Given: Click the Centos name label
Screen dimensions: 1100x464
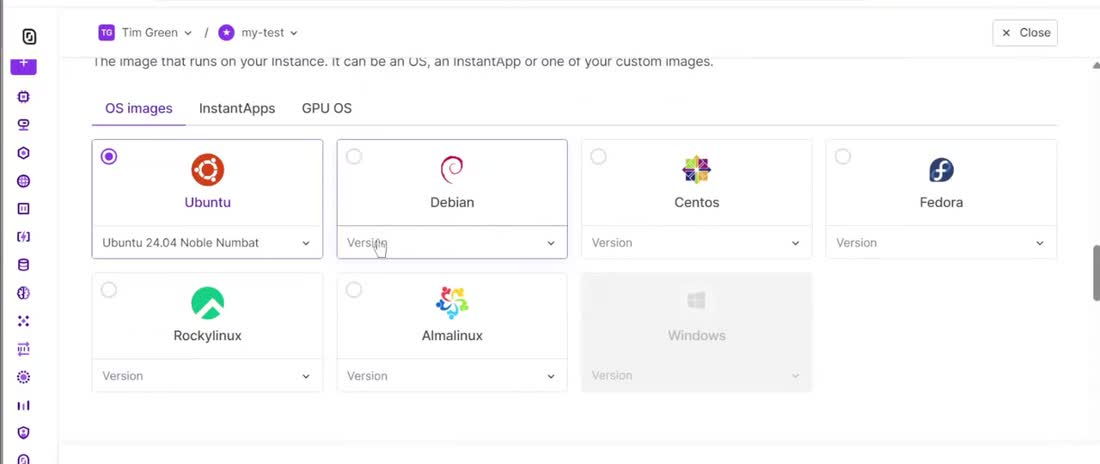Looking at the screenshot, I should coord(697,202).
